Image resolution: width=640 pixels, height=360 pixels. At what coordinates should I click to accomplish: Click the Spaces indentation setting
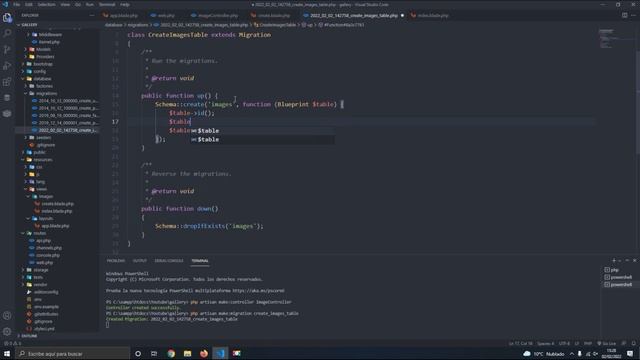[x=546, y=343]
